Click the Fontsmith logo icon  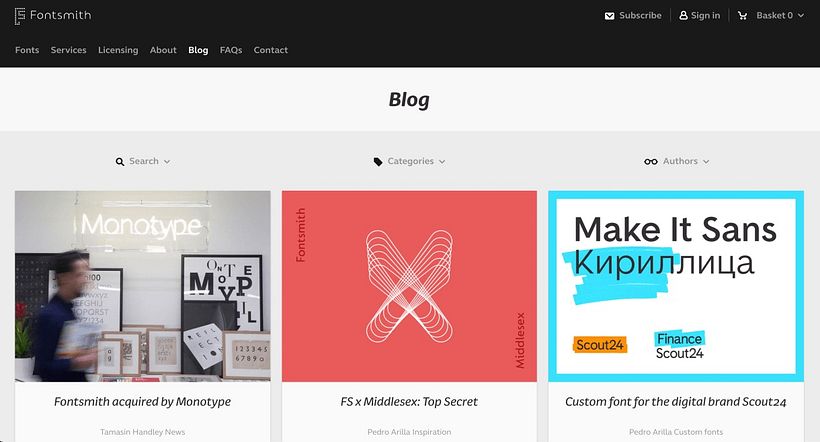tap(20, 16)
